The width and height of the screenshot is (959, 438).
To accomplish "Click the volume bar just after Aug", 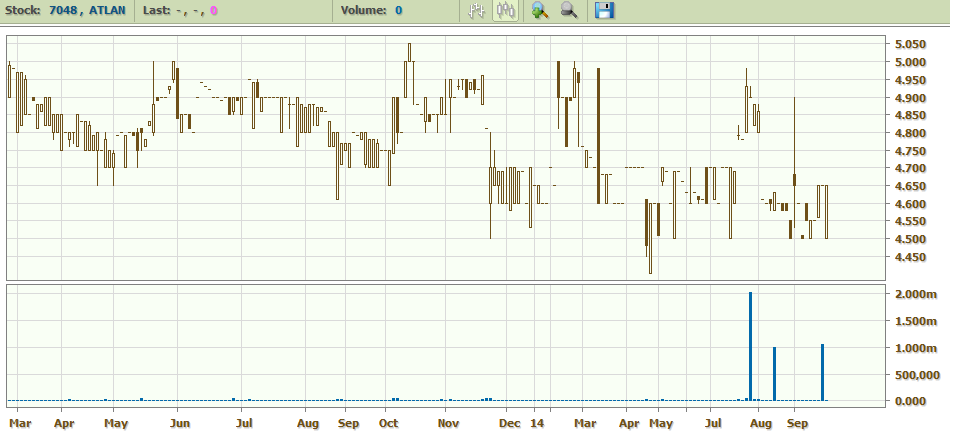I will [774, 374].
